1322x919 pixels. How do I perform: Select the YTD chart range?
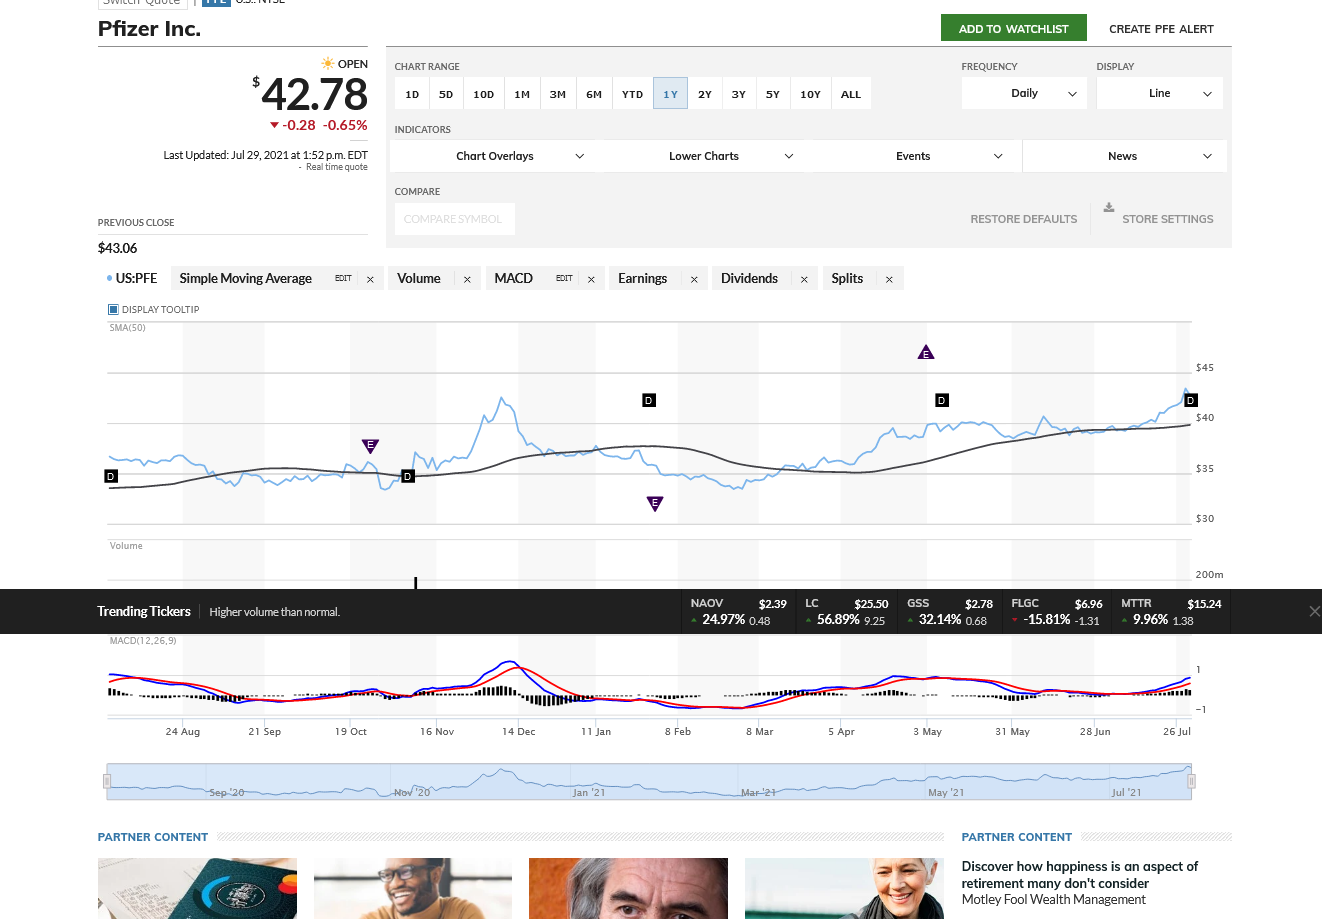click(633, 94)
